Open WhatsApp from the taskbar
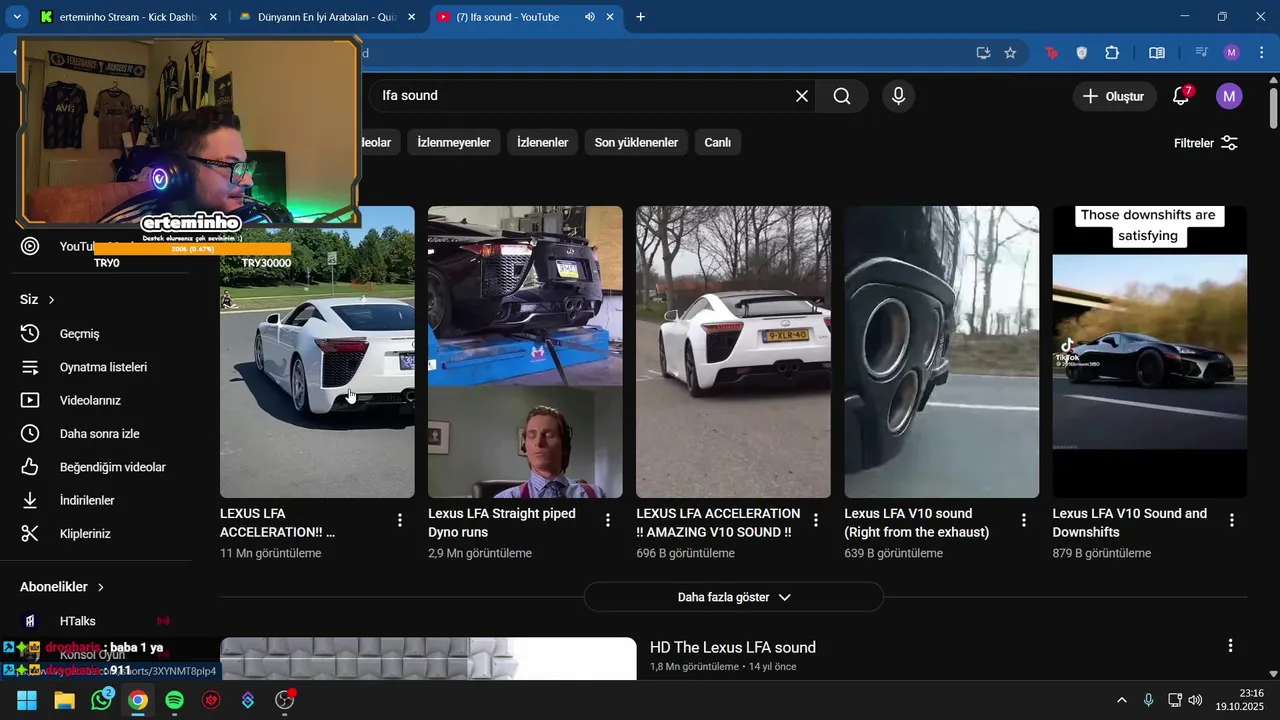The image size is (1280, 720). (x=101, y=700)
